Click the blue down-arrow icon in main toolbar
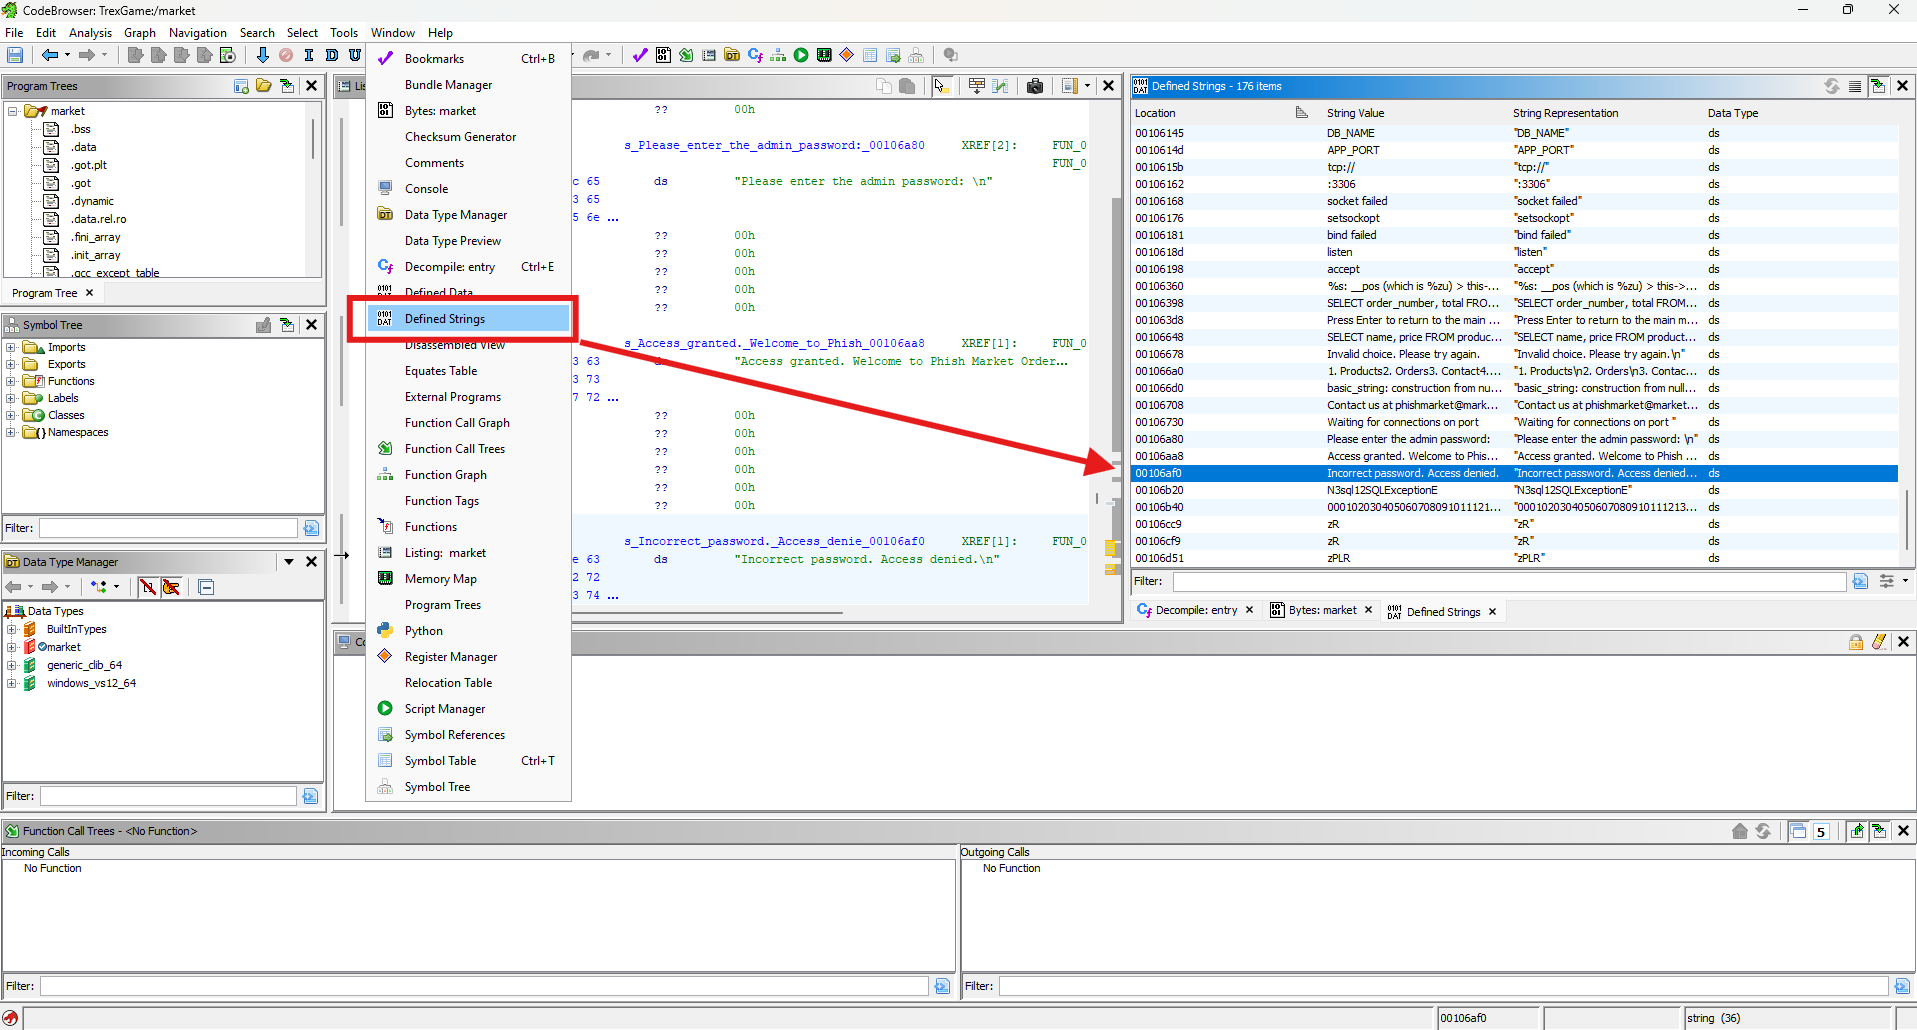The image size is (1917, 1030). pyautogui.click(x=262, y=55)
